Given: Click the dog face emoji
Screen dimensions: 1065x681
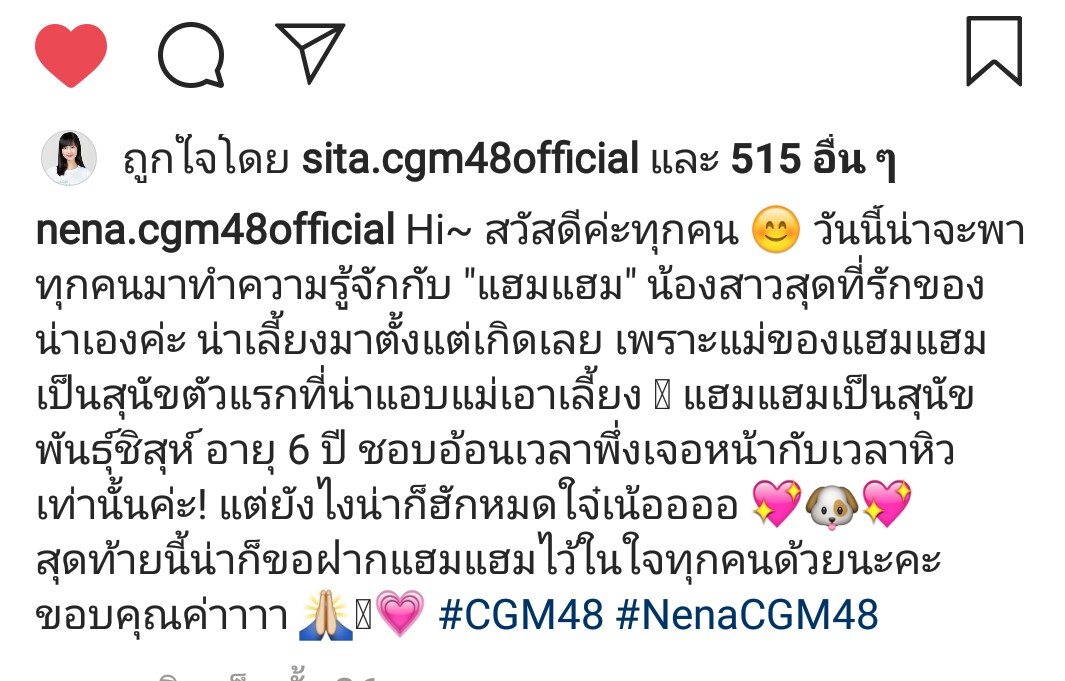Looking at the screenshot, I should click(x=831, y=504).
